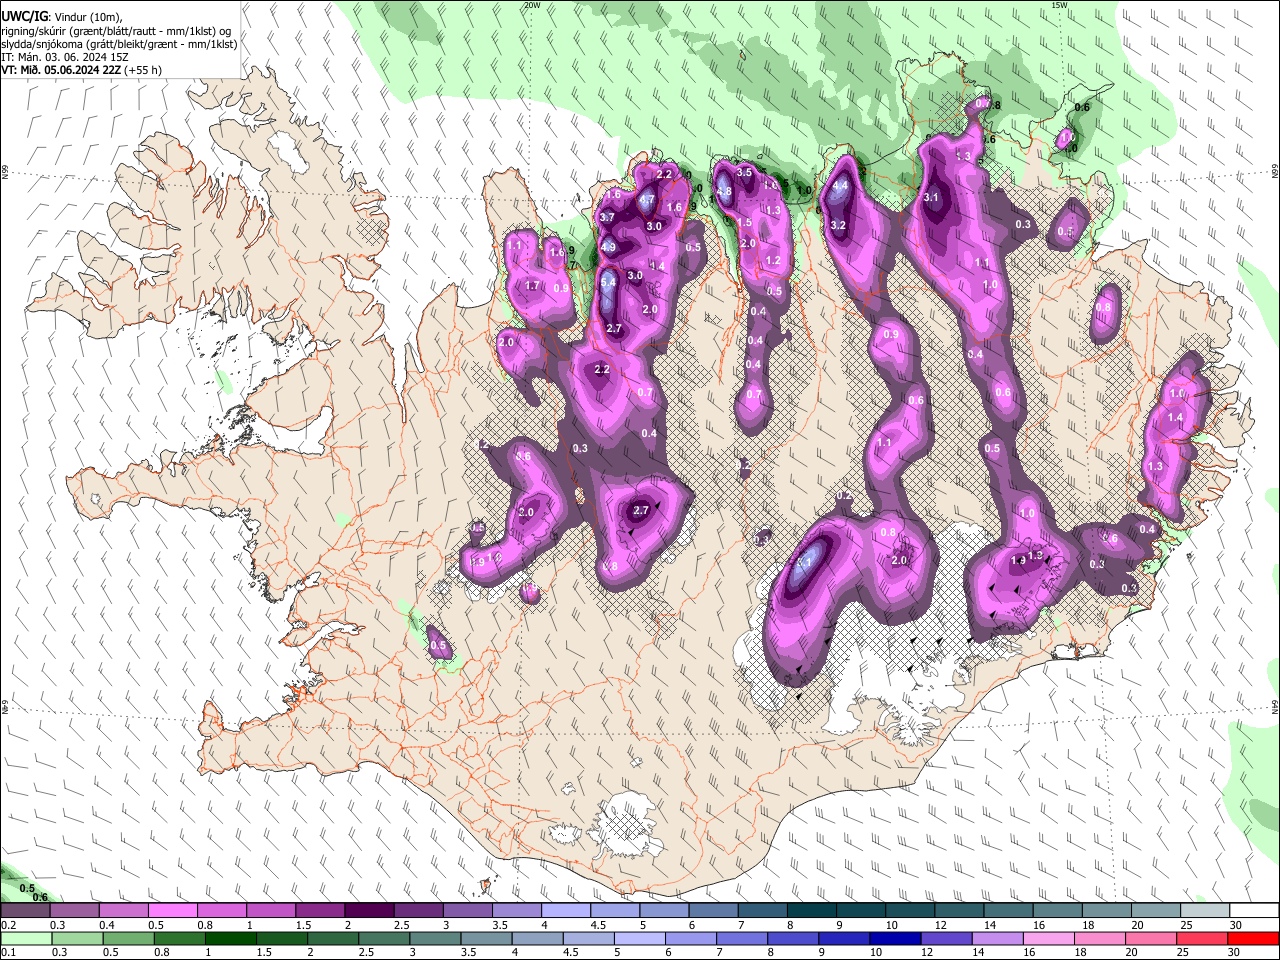Click the 4.4 precipitation value on the map
The image size is (1280, 960).
(x=841, y=185)
